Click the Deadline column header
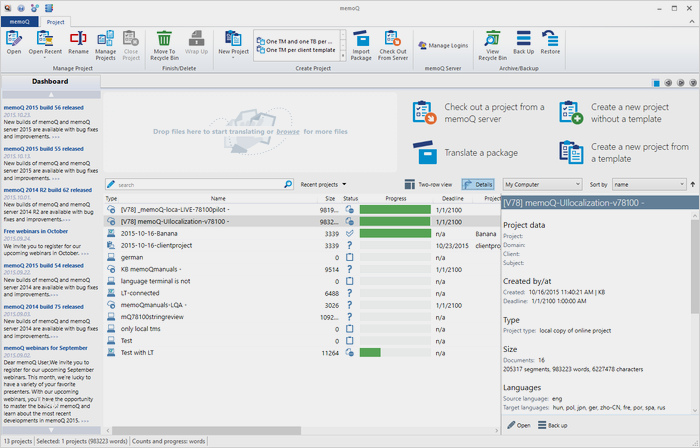700x448 pixels. pos(453,198)
